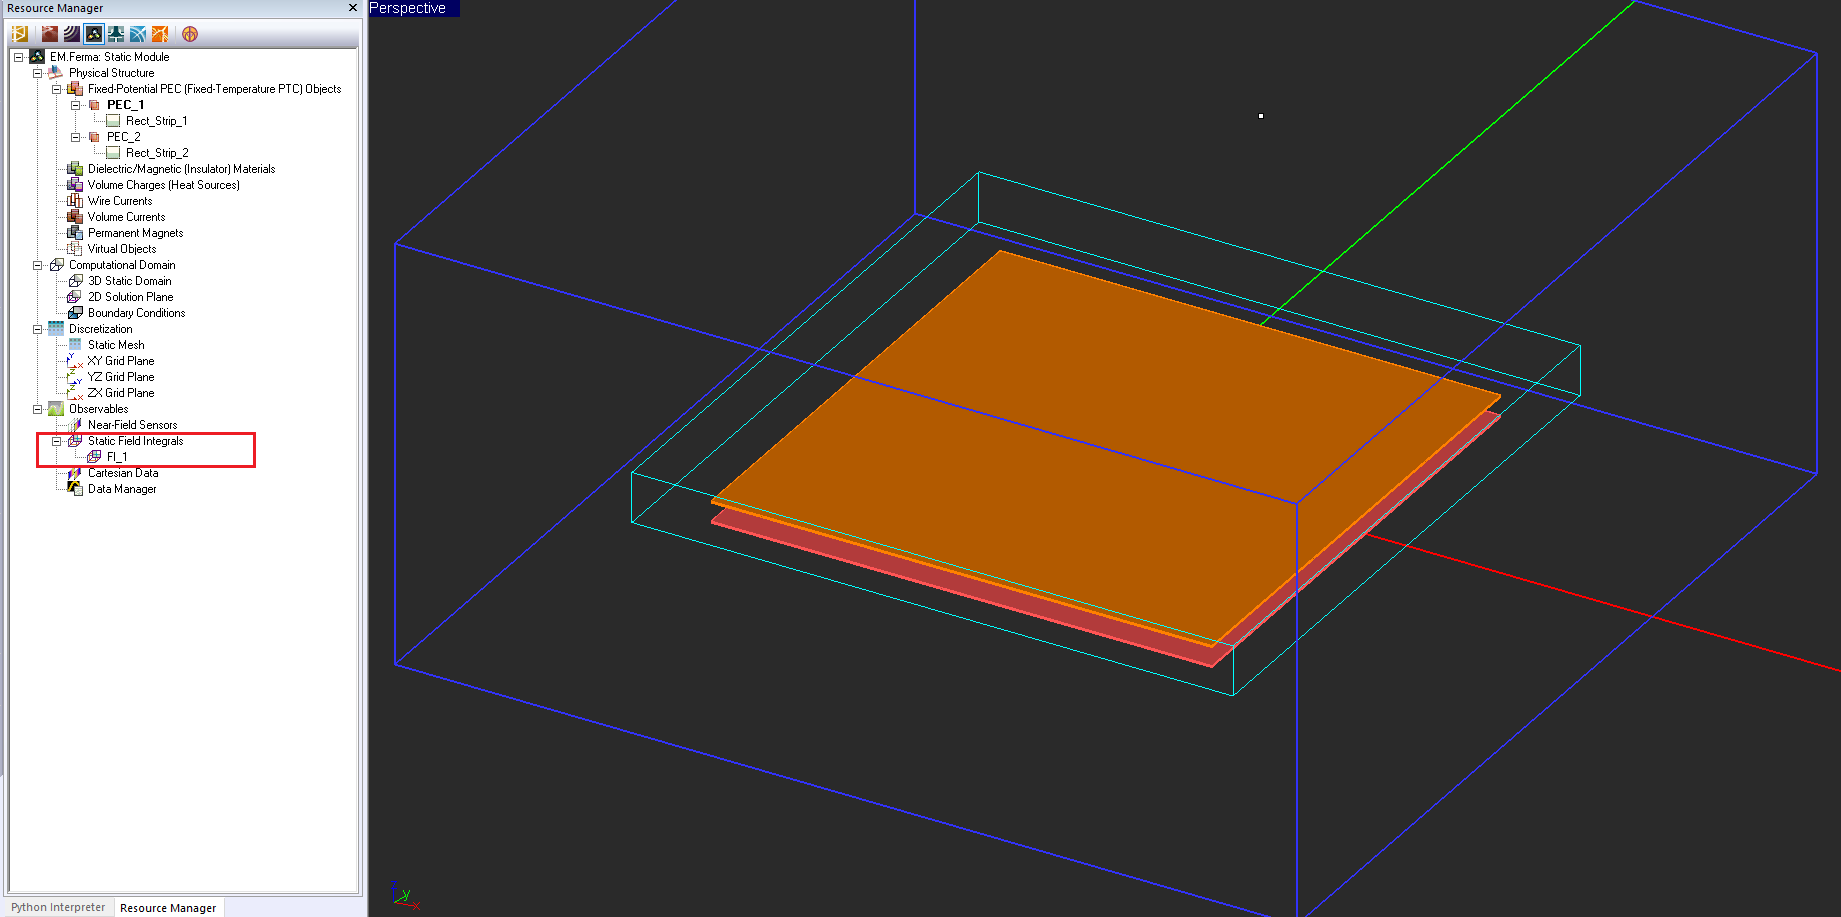Click the Data Manager icon
The height and width of the screenshot is (917, 1841).
[x=75, y=489]
